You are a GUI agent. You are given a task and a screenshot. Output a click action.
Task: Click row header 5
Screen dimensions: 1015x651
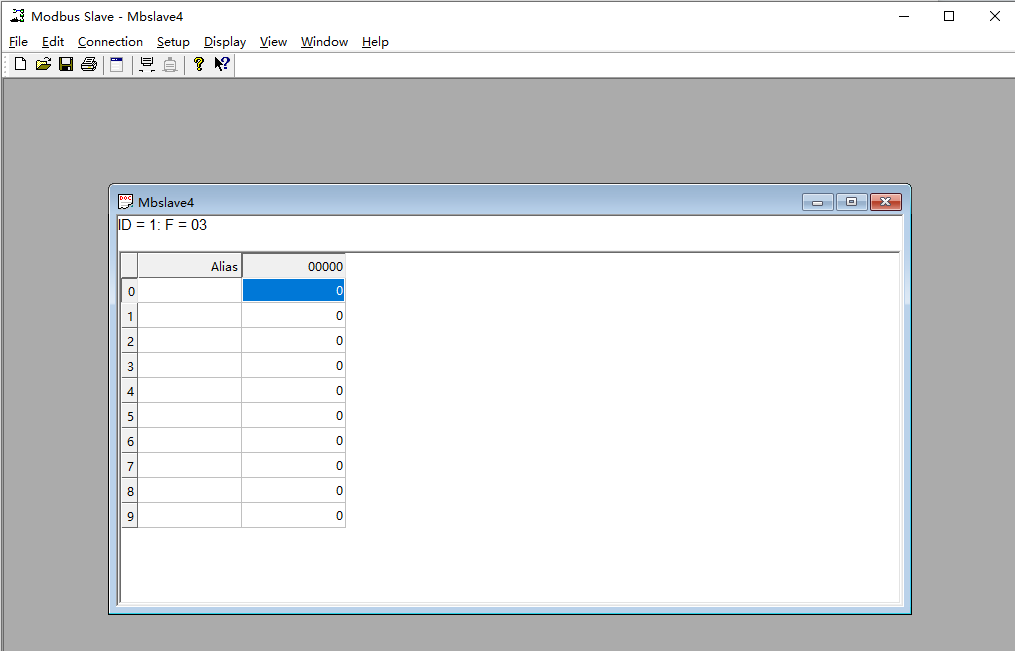(x=129, y=415)
